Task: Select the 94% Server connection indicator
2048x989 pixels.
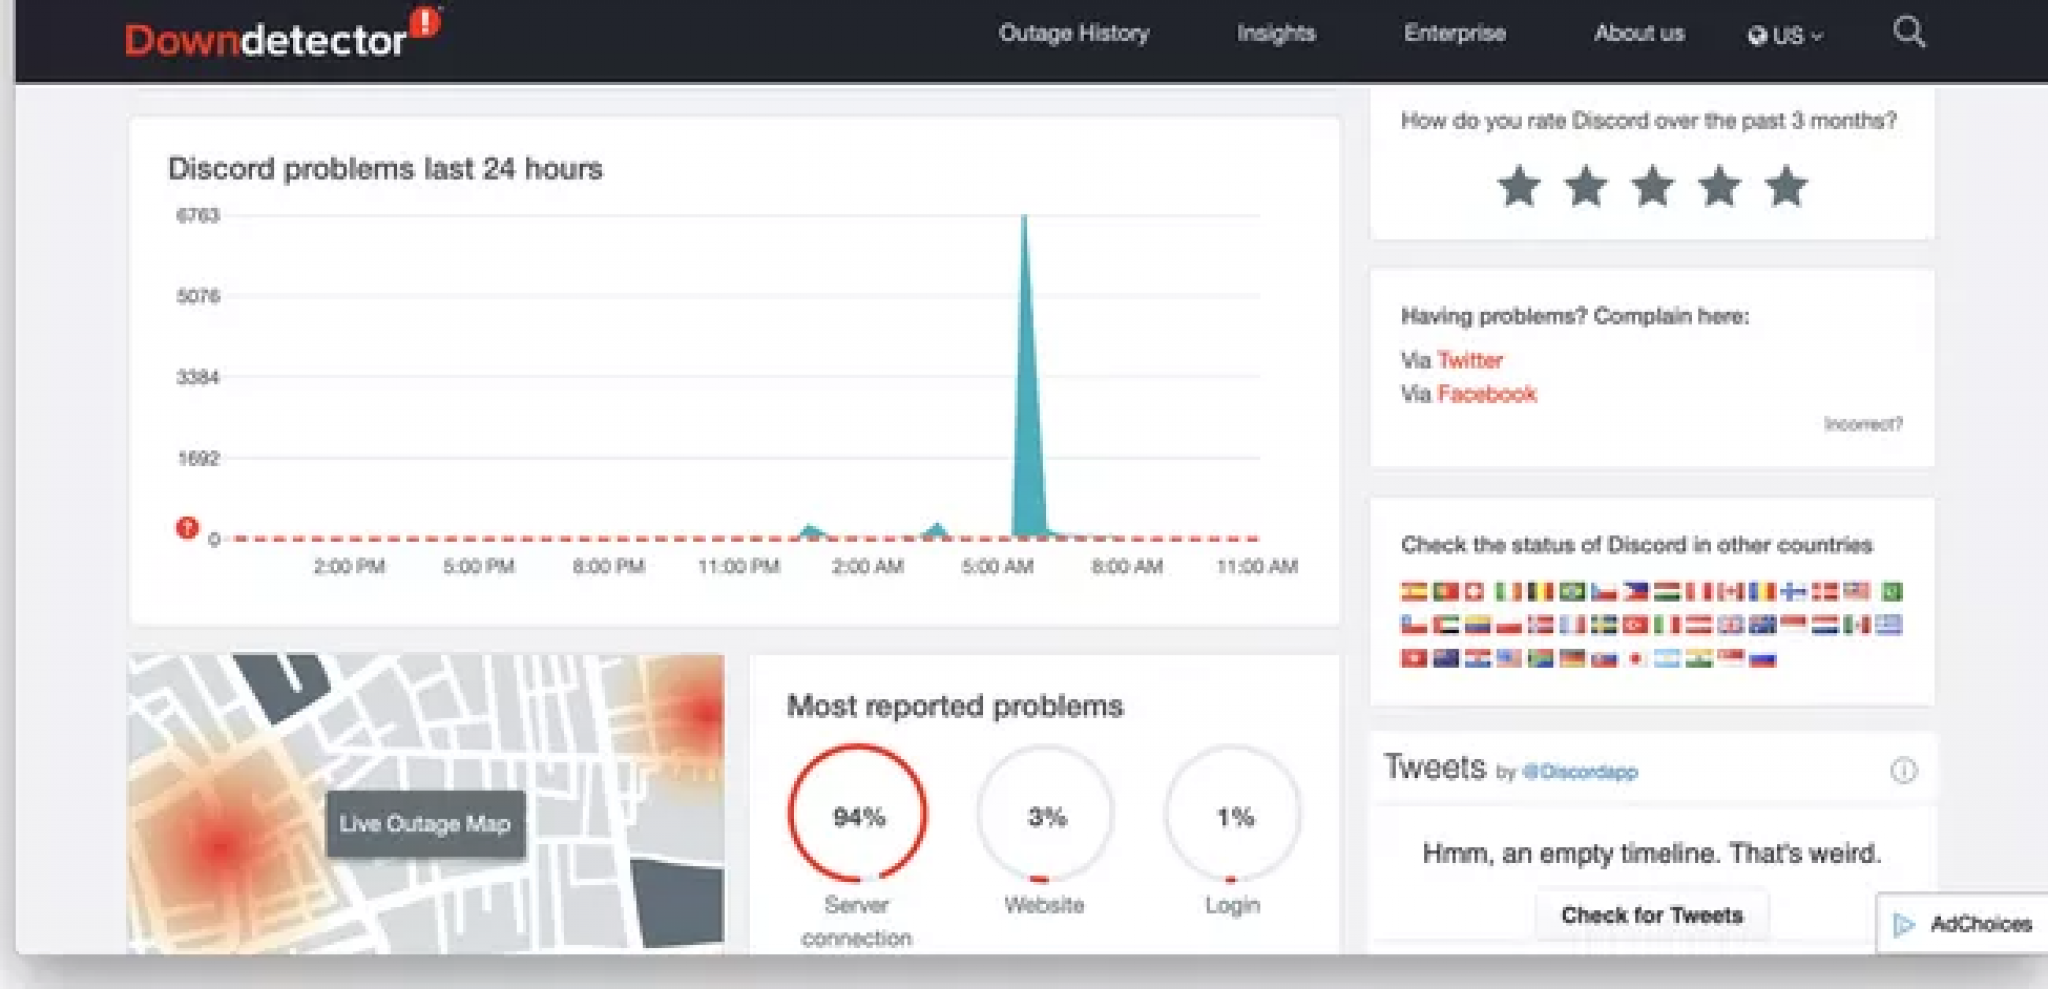Action: pyautogui.click(x=858, y=814)
